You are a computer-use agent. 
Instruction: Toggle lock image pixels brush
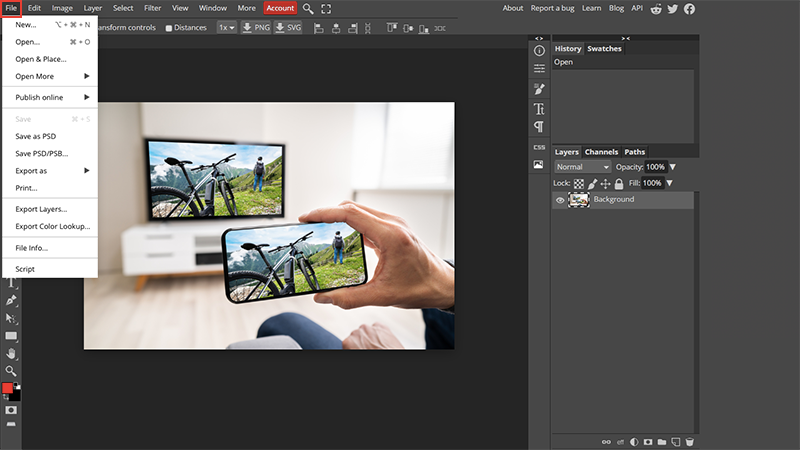pos(592,184)
